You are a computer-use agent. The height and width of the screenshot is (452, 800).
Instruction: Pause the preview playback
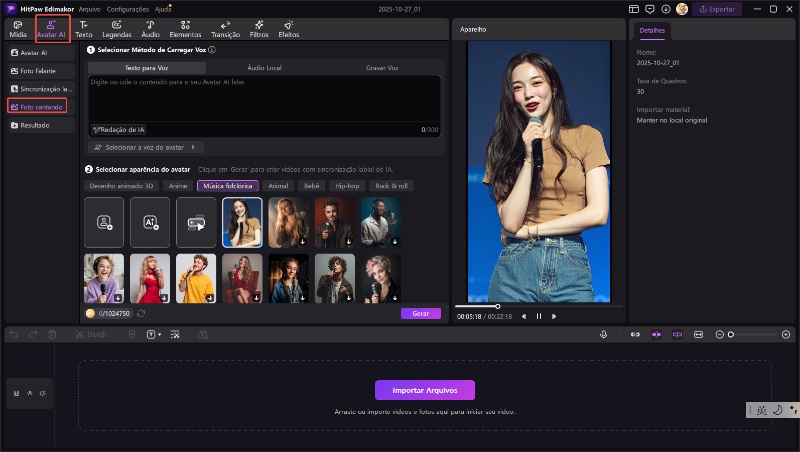(539, 316)
